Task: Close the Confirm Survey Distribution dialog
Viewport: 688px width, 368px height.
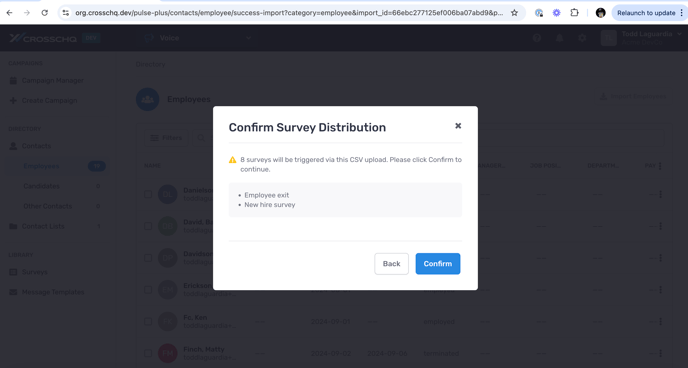Action: 458,126
